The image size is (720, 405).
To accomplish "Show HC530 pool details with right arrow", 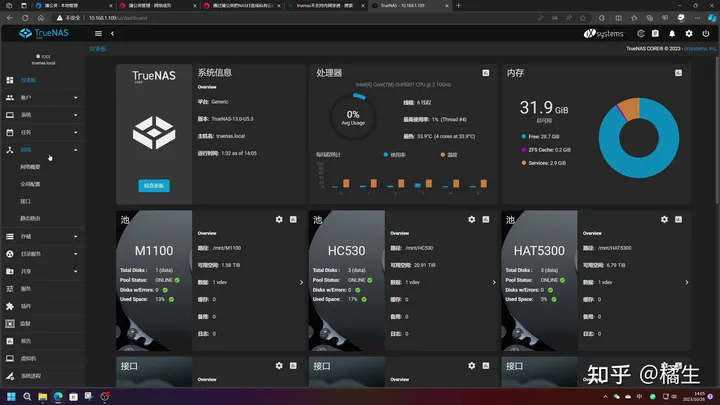I will click(x=494, y=282).
